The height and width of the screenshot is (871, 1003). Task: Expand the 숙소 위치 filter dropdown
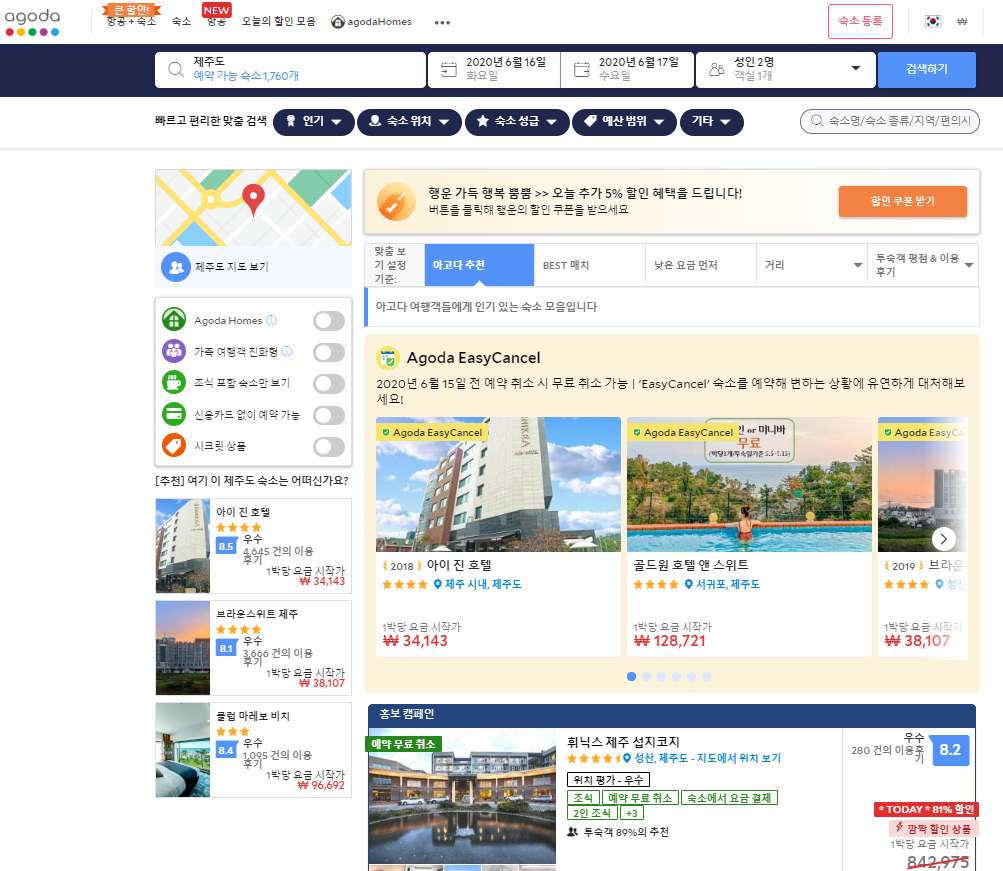click(x=409, y=122)
